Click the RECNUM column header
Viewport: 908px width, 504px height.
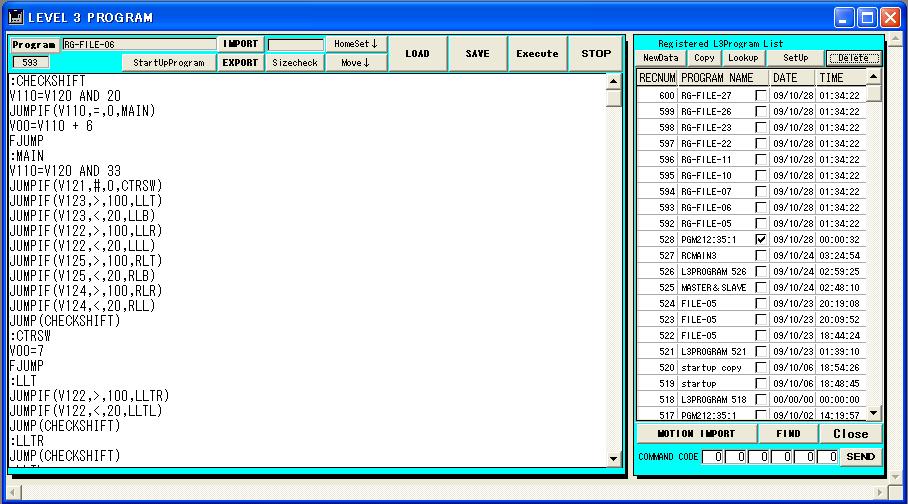(657, 78)
